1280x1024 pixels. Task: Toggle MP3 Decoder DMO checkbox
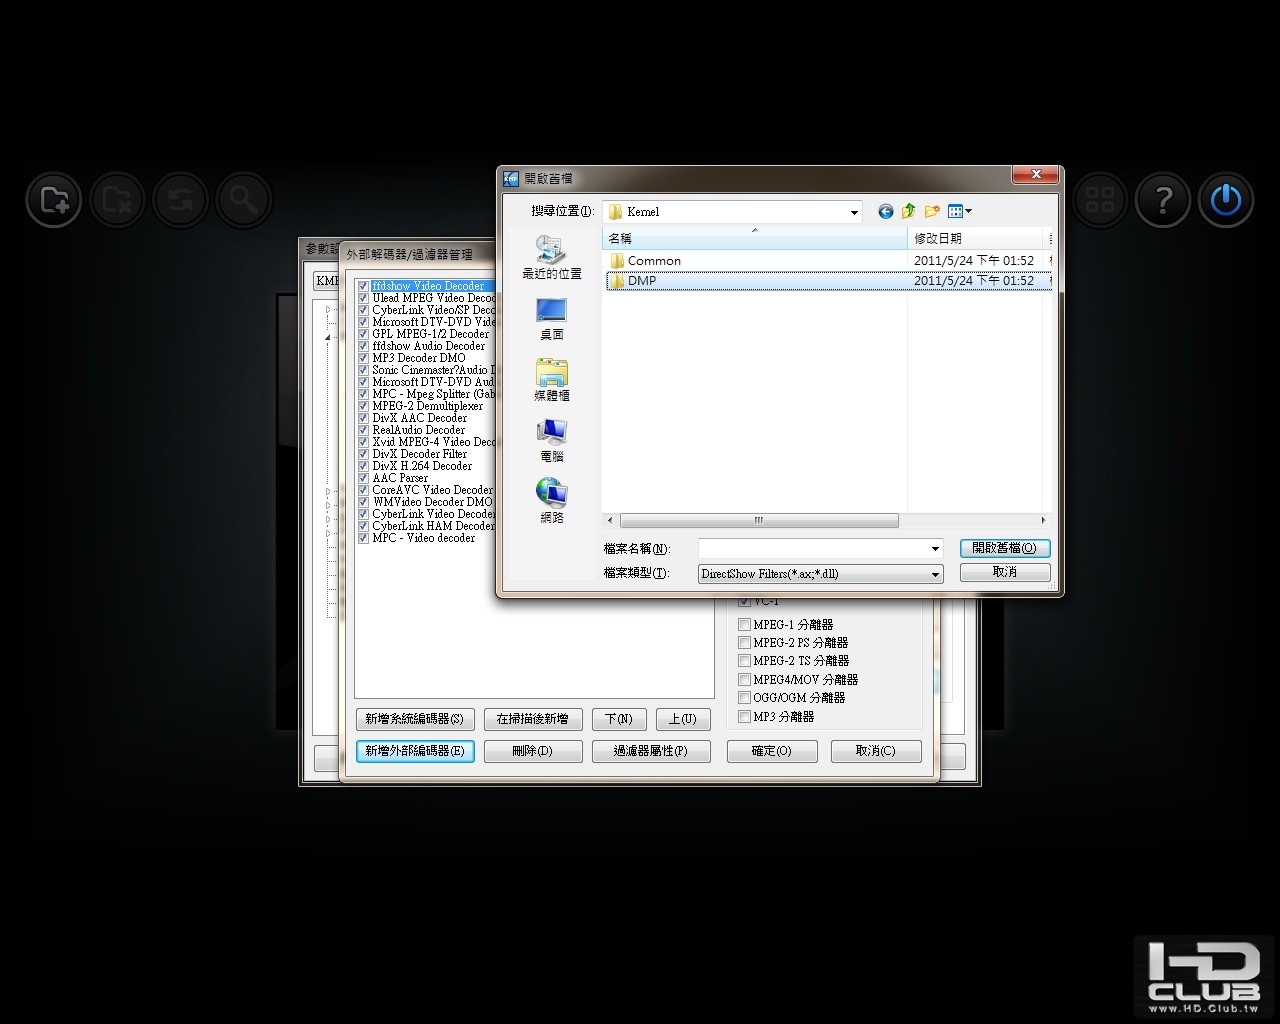(x=364, y=358)
